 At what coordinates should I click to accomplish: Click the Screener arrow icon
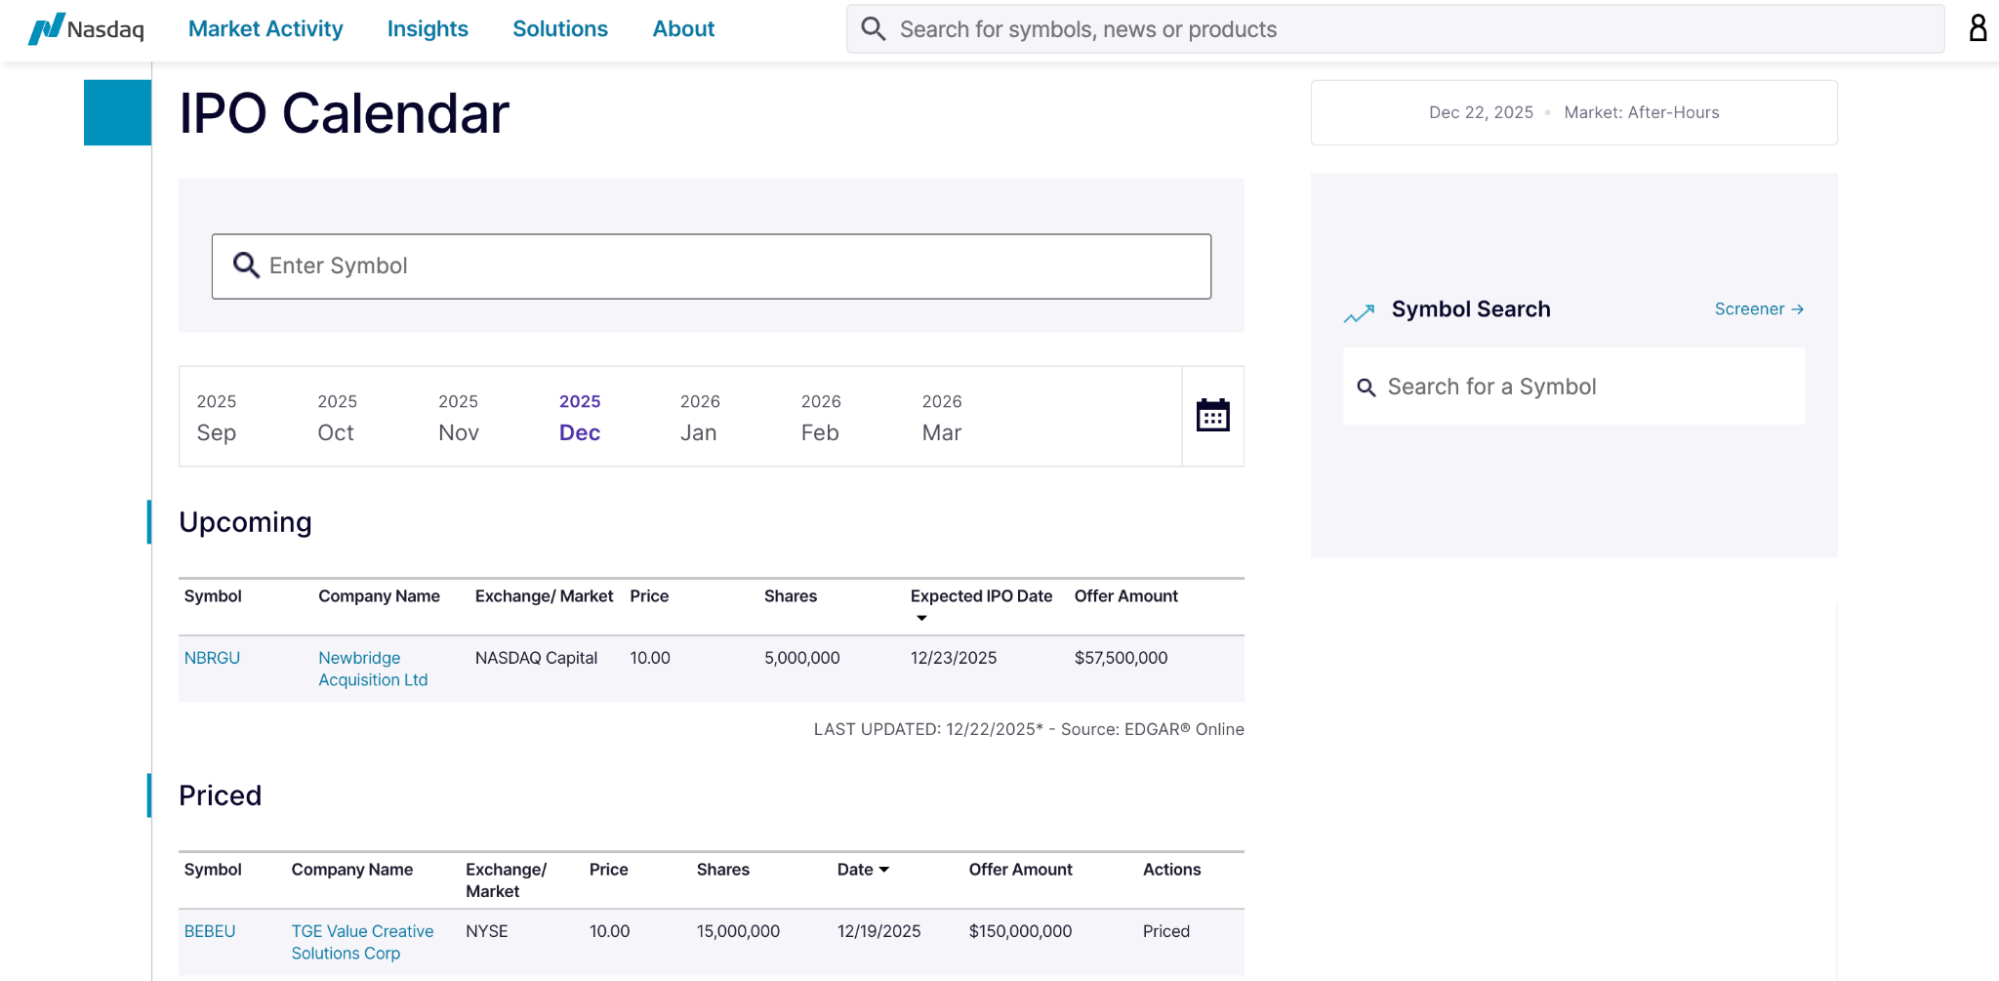(1799, 309)
